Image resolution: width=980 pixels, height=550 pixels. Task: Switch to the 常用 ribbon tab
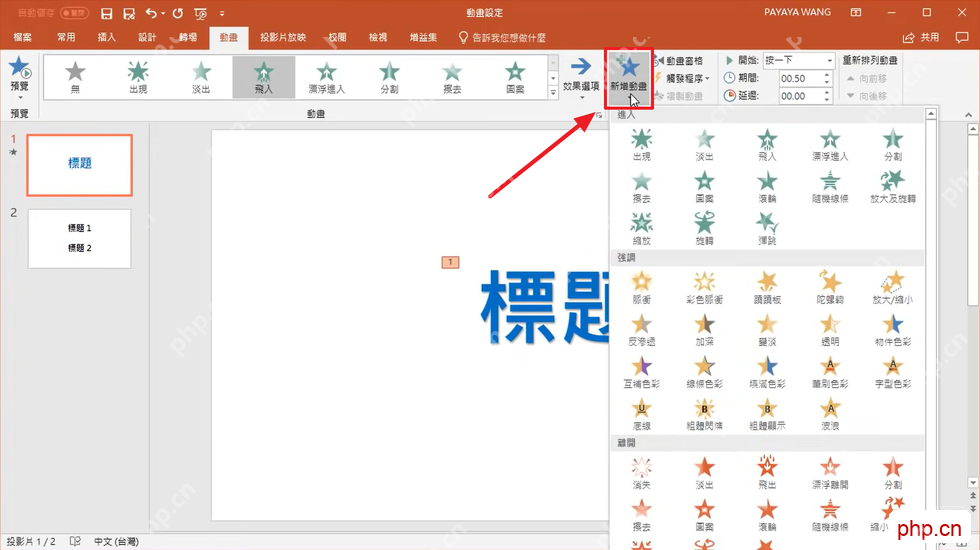66,38
